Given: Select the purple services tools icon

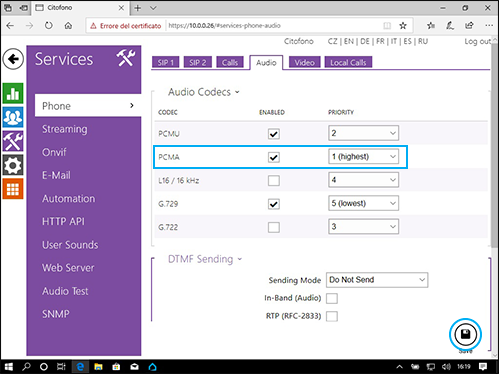Looking at the screenshot, I should tap(13, 141).
